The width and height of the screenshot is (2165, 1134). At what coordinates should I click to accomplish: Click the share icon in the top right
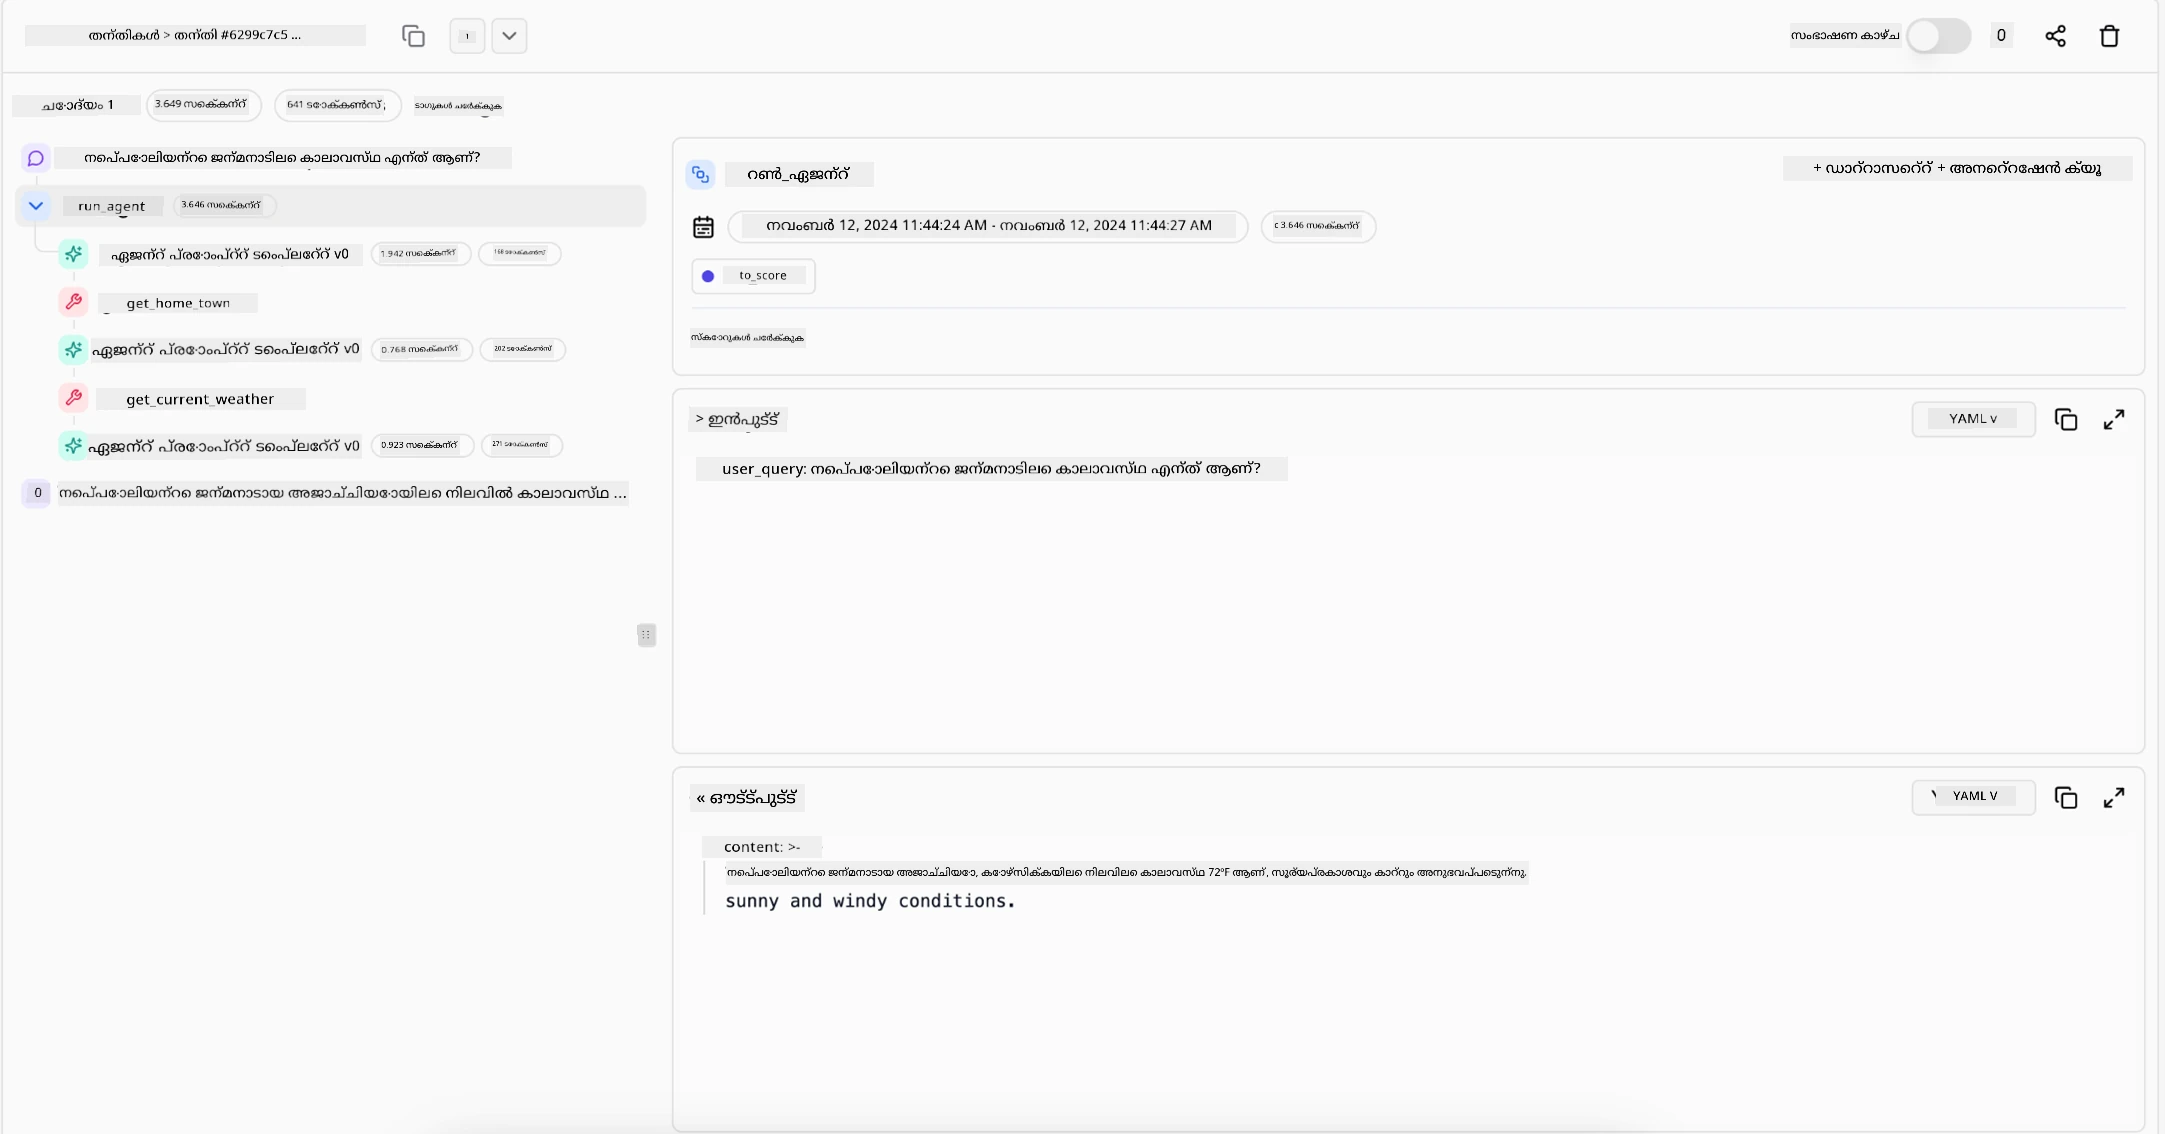click(x=2055, y=36)
